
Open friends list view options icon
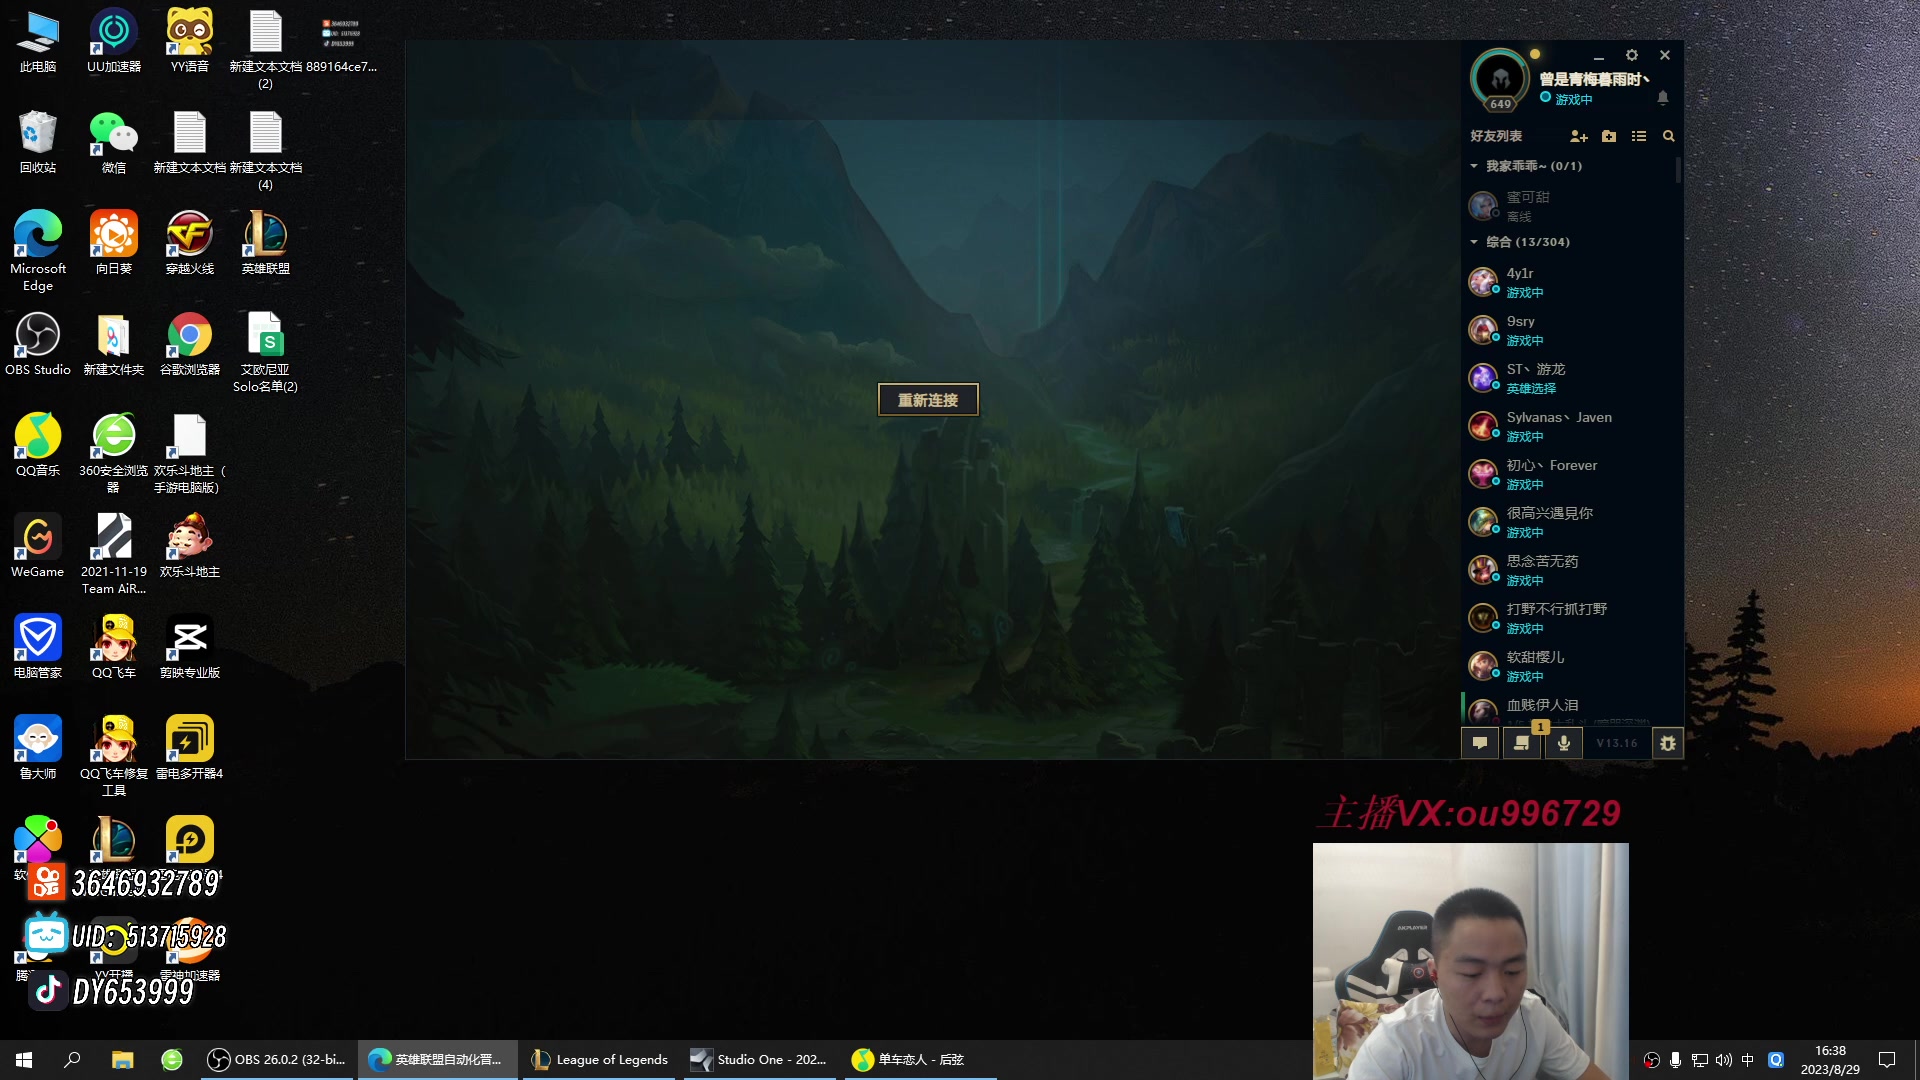[1638, 136]
